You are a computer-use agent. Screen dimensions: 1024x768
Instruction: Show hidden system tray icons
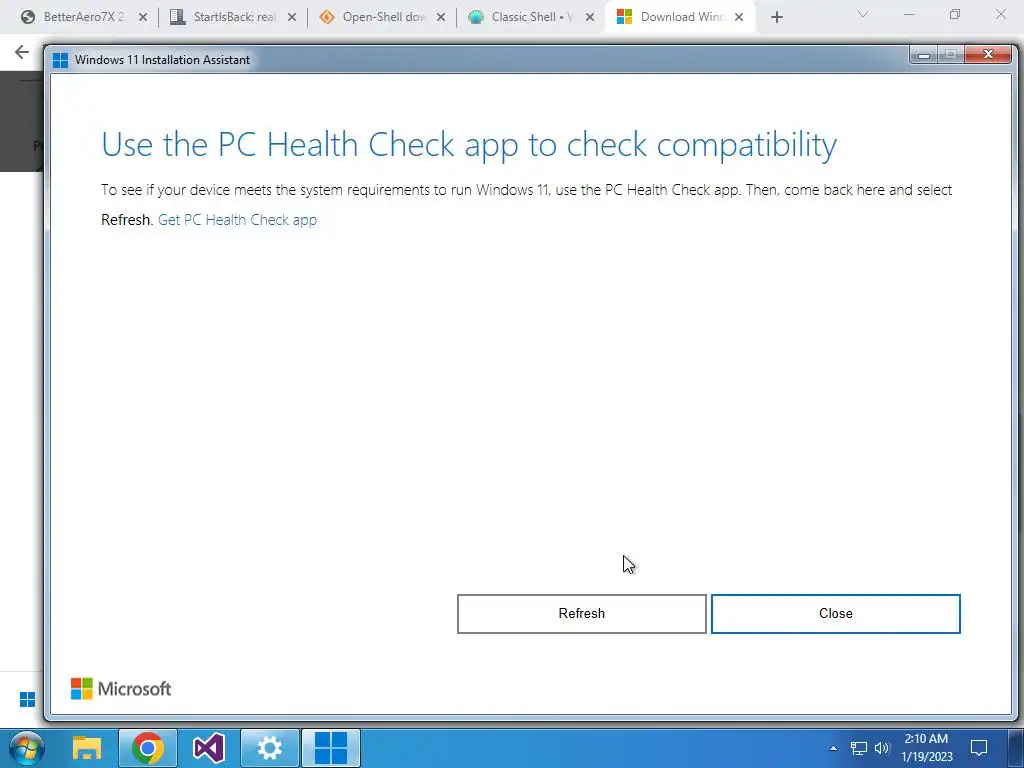click(833, 748)
